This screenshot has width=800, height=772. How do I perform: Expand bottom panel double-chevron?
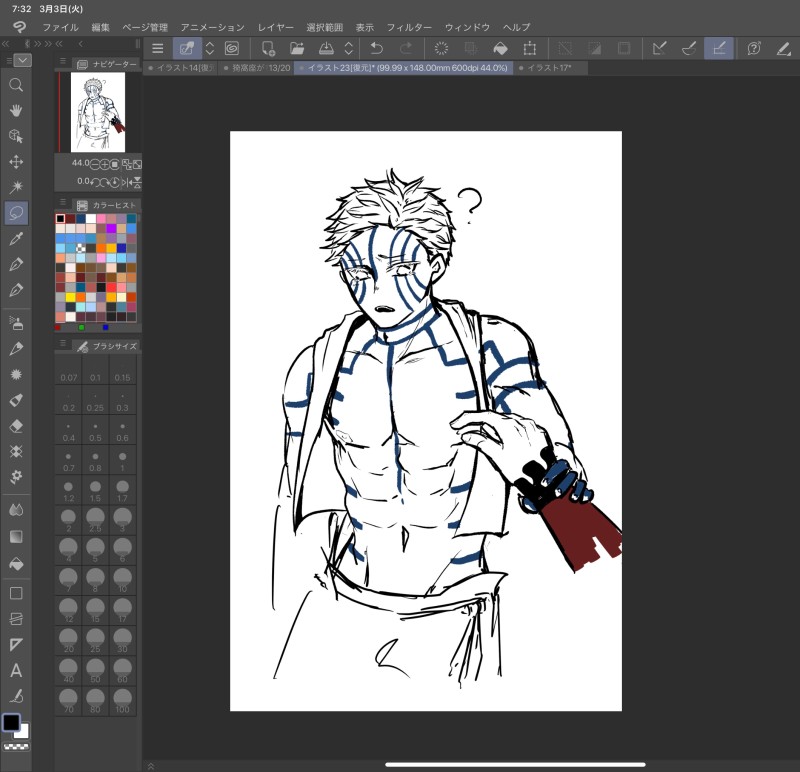151,765
